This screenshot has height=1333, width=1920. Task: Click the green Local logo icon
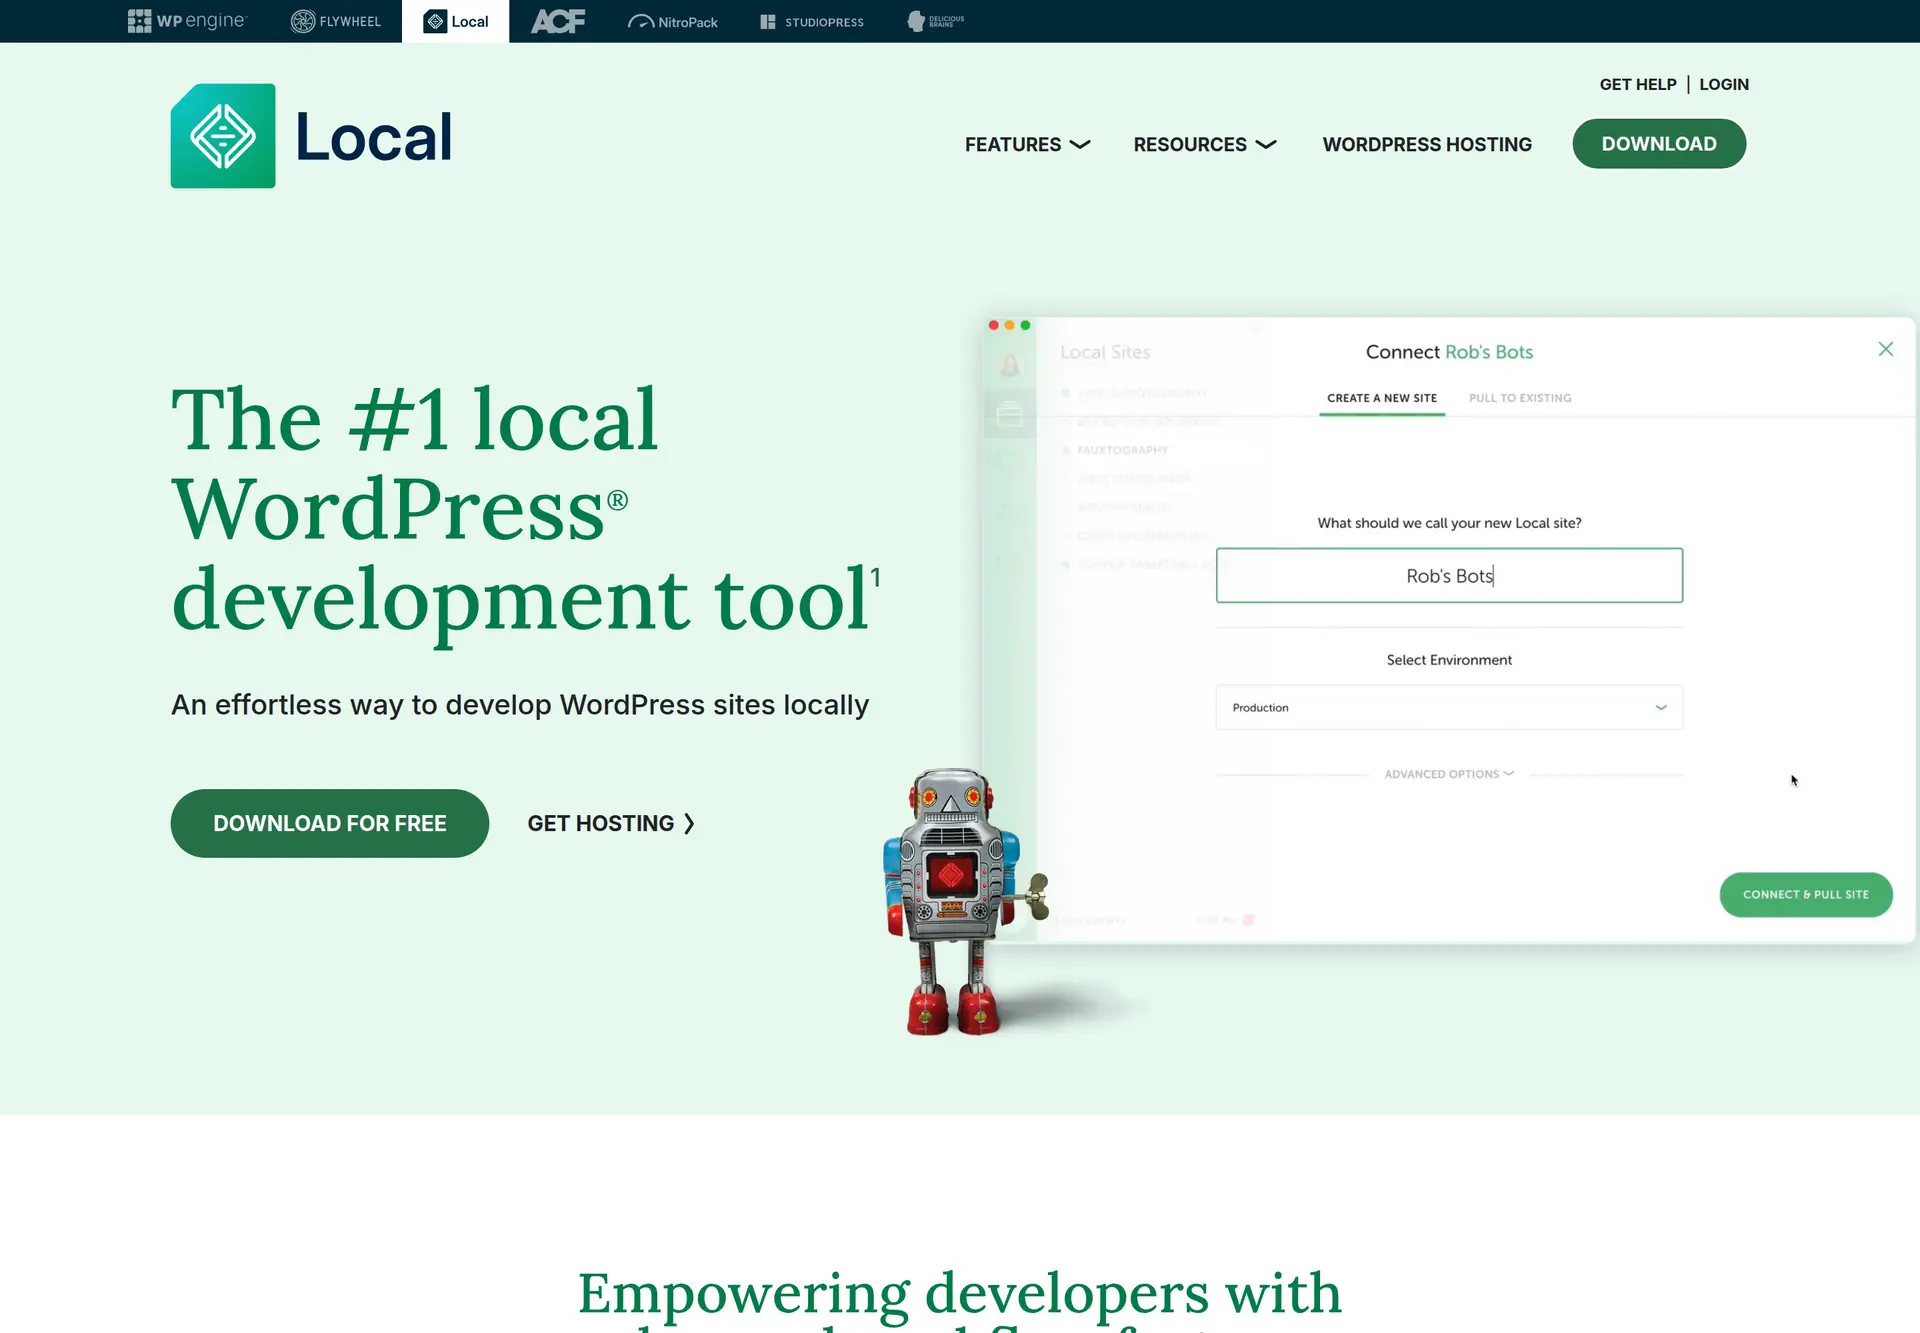223,136
